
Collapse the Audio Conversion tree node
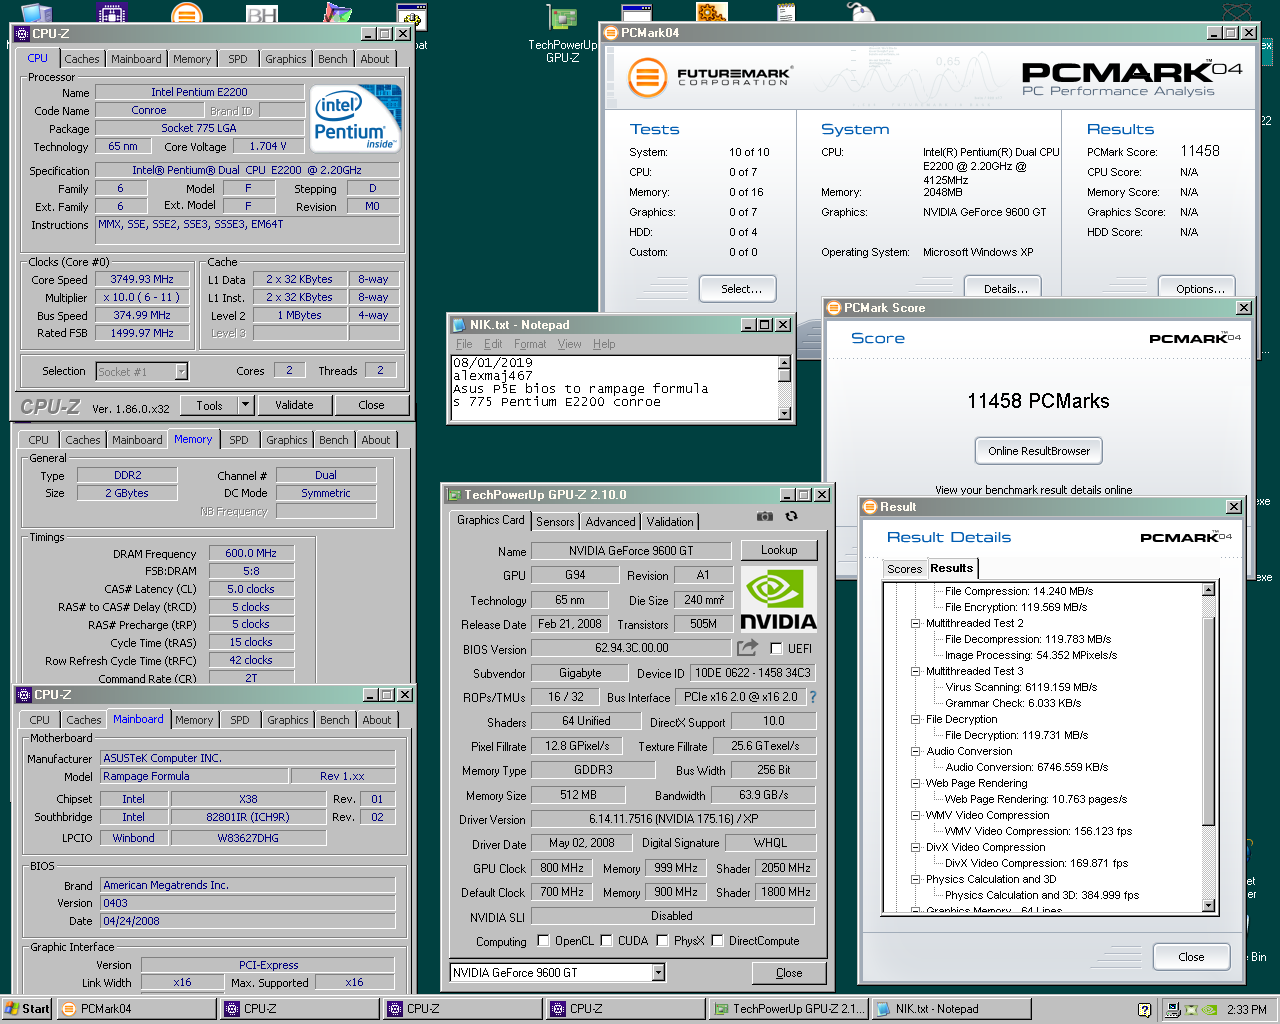pos(915,751)
